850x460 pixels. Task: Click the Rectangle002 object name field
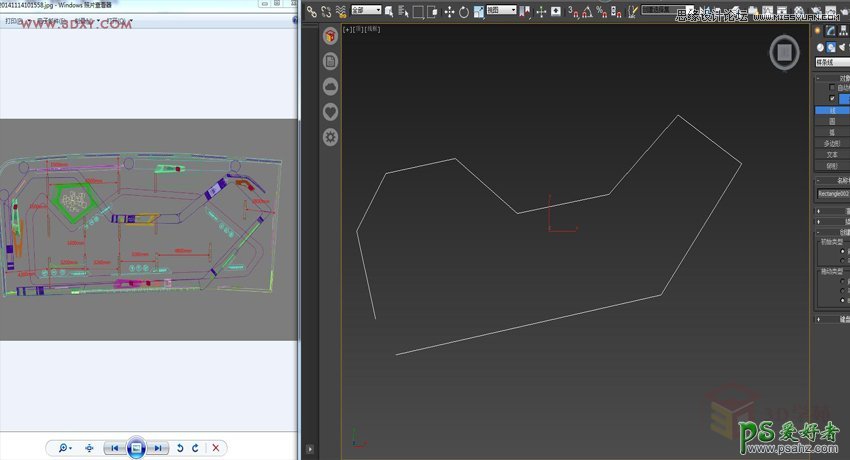point(833,194)
